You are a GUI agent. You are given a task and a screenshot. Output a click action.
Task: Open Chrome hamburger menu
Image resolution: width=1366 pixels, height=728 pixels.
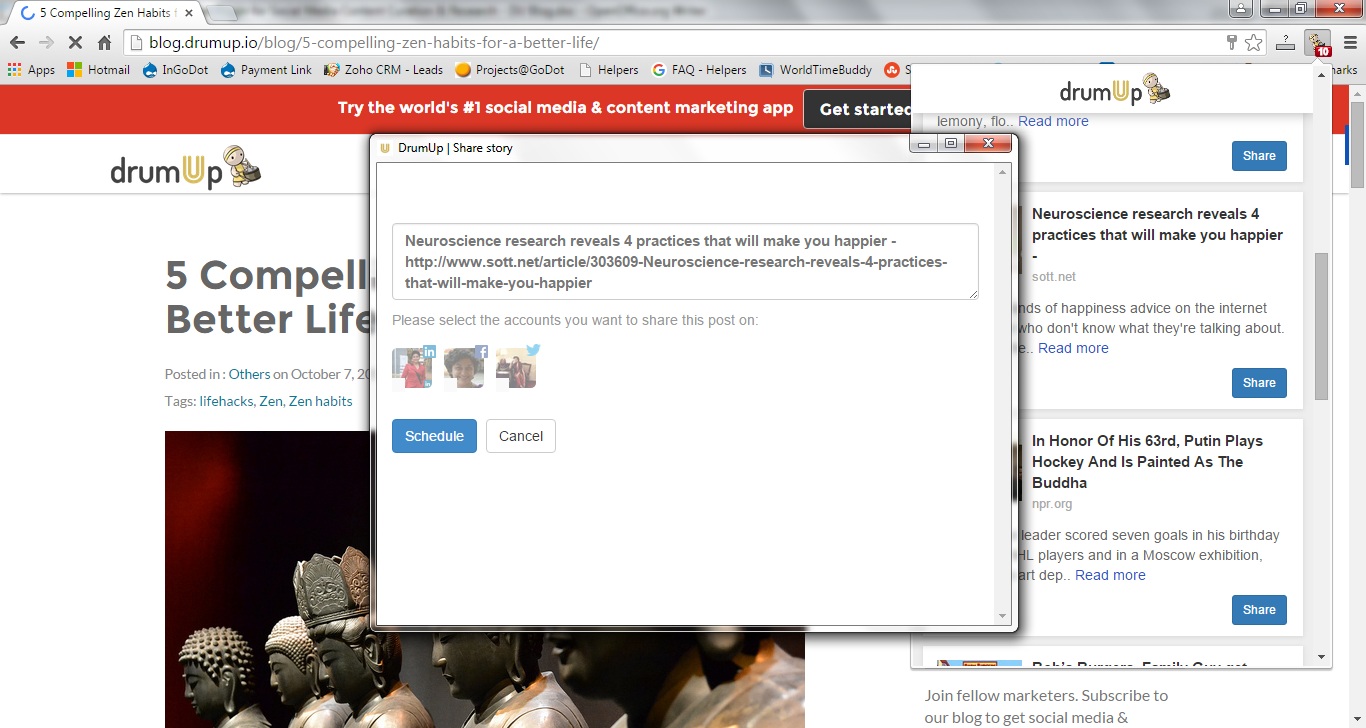point(1349,43)
